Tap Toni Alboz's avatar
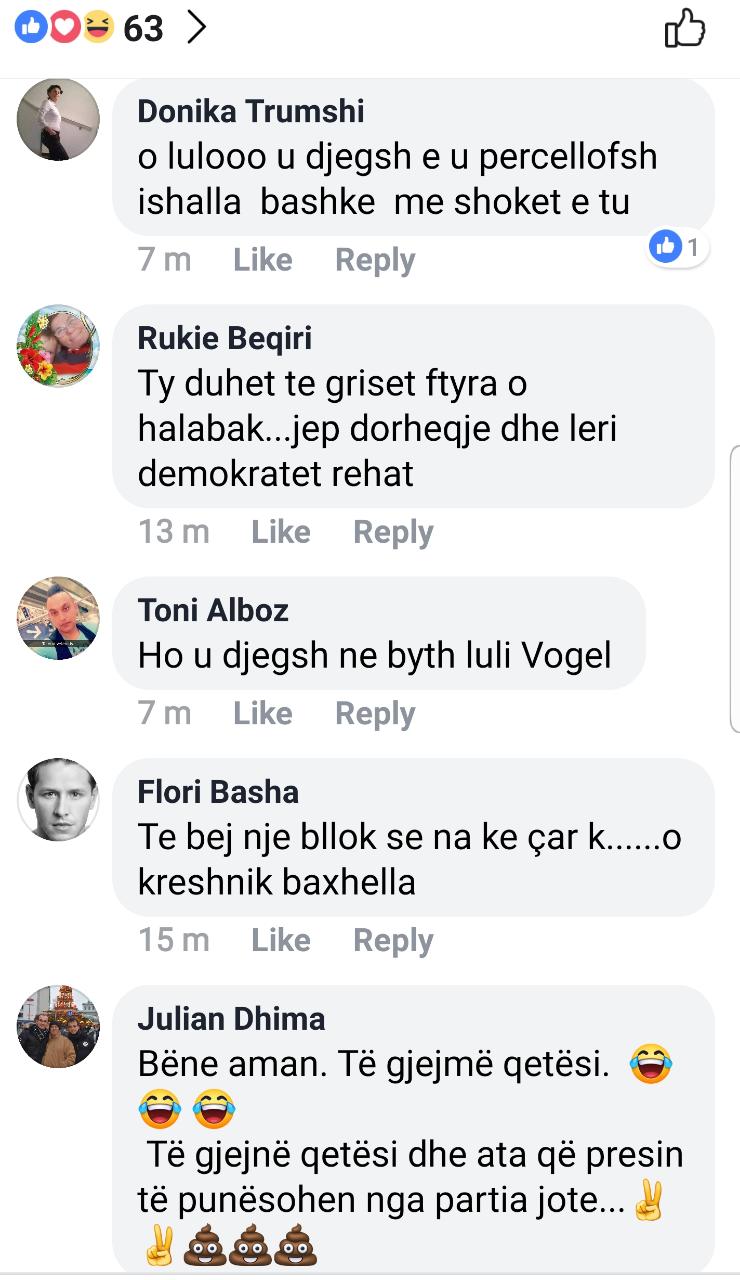This screenshot has height=1280, width=740. click(59, 618)
